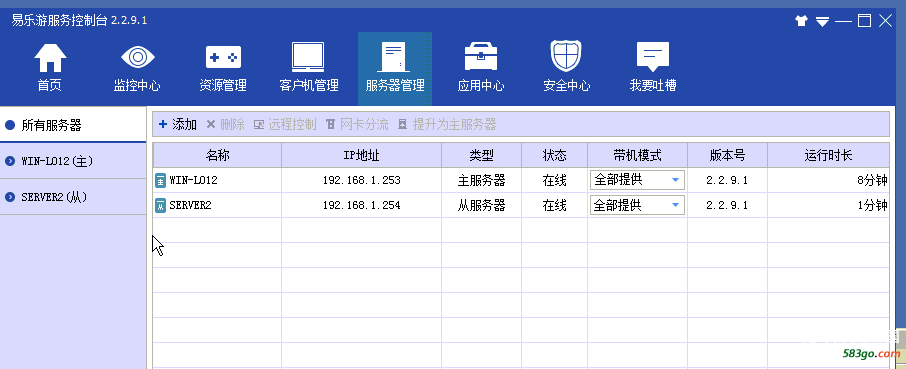Click 远程控制 toolbar button
The image size is (906, 369).
[x=285, y=124]
